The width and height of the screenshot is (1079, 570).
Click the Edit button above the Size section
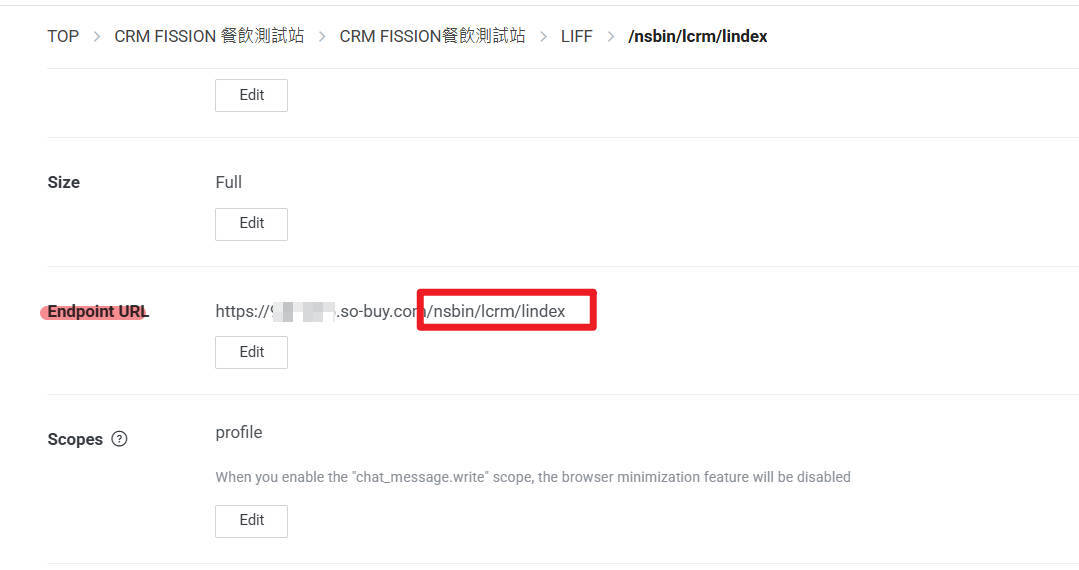click(x=251, y=95)
